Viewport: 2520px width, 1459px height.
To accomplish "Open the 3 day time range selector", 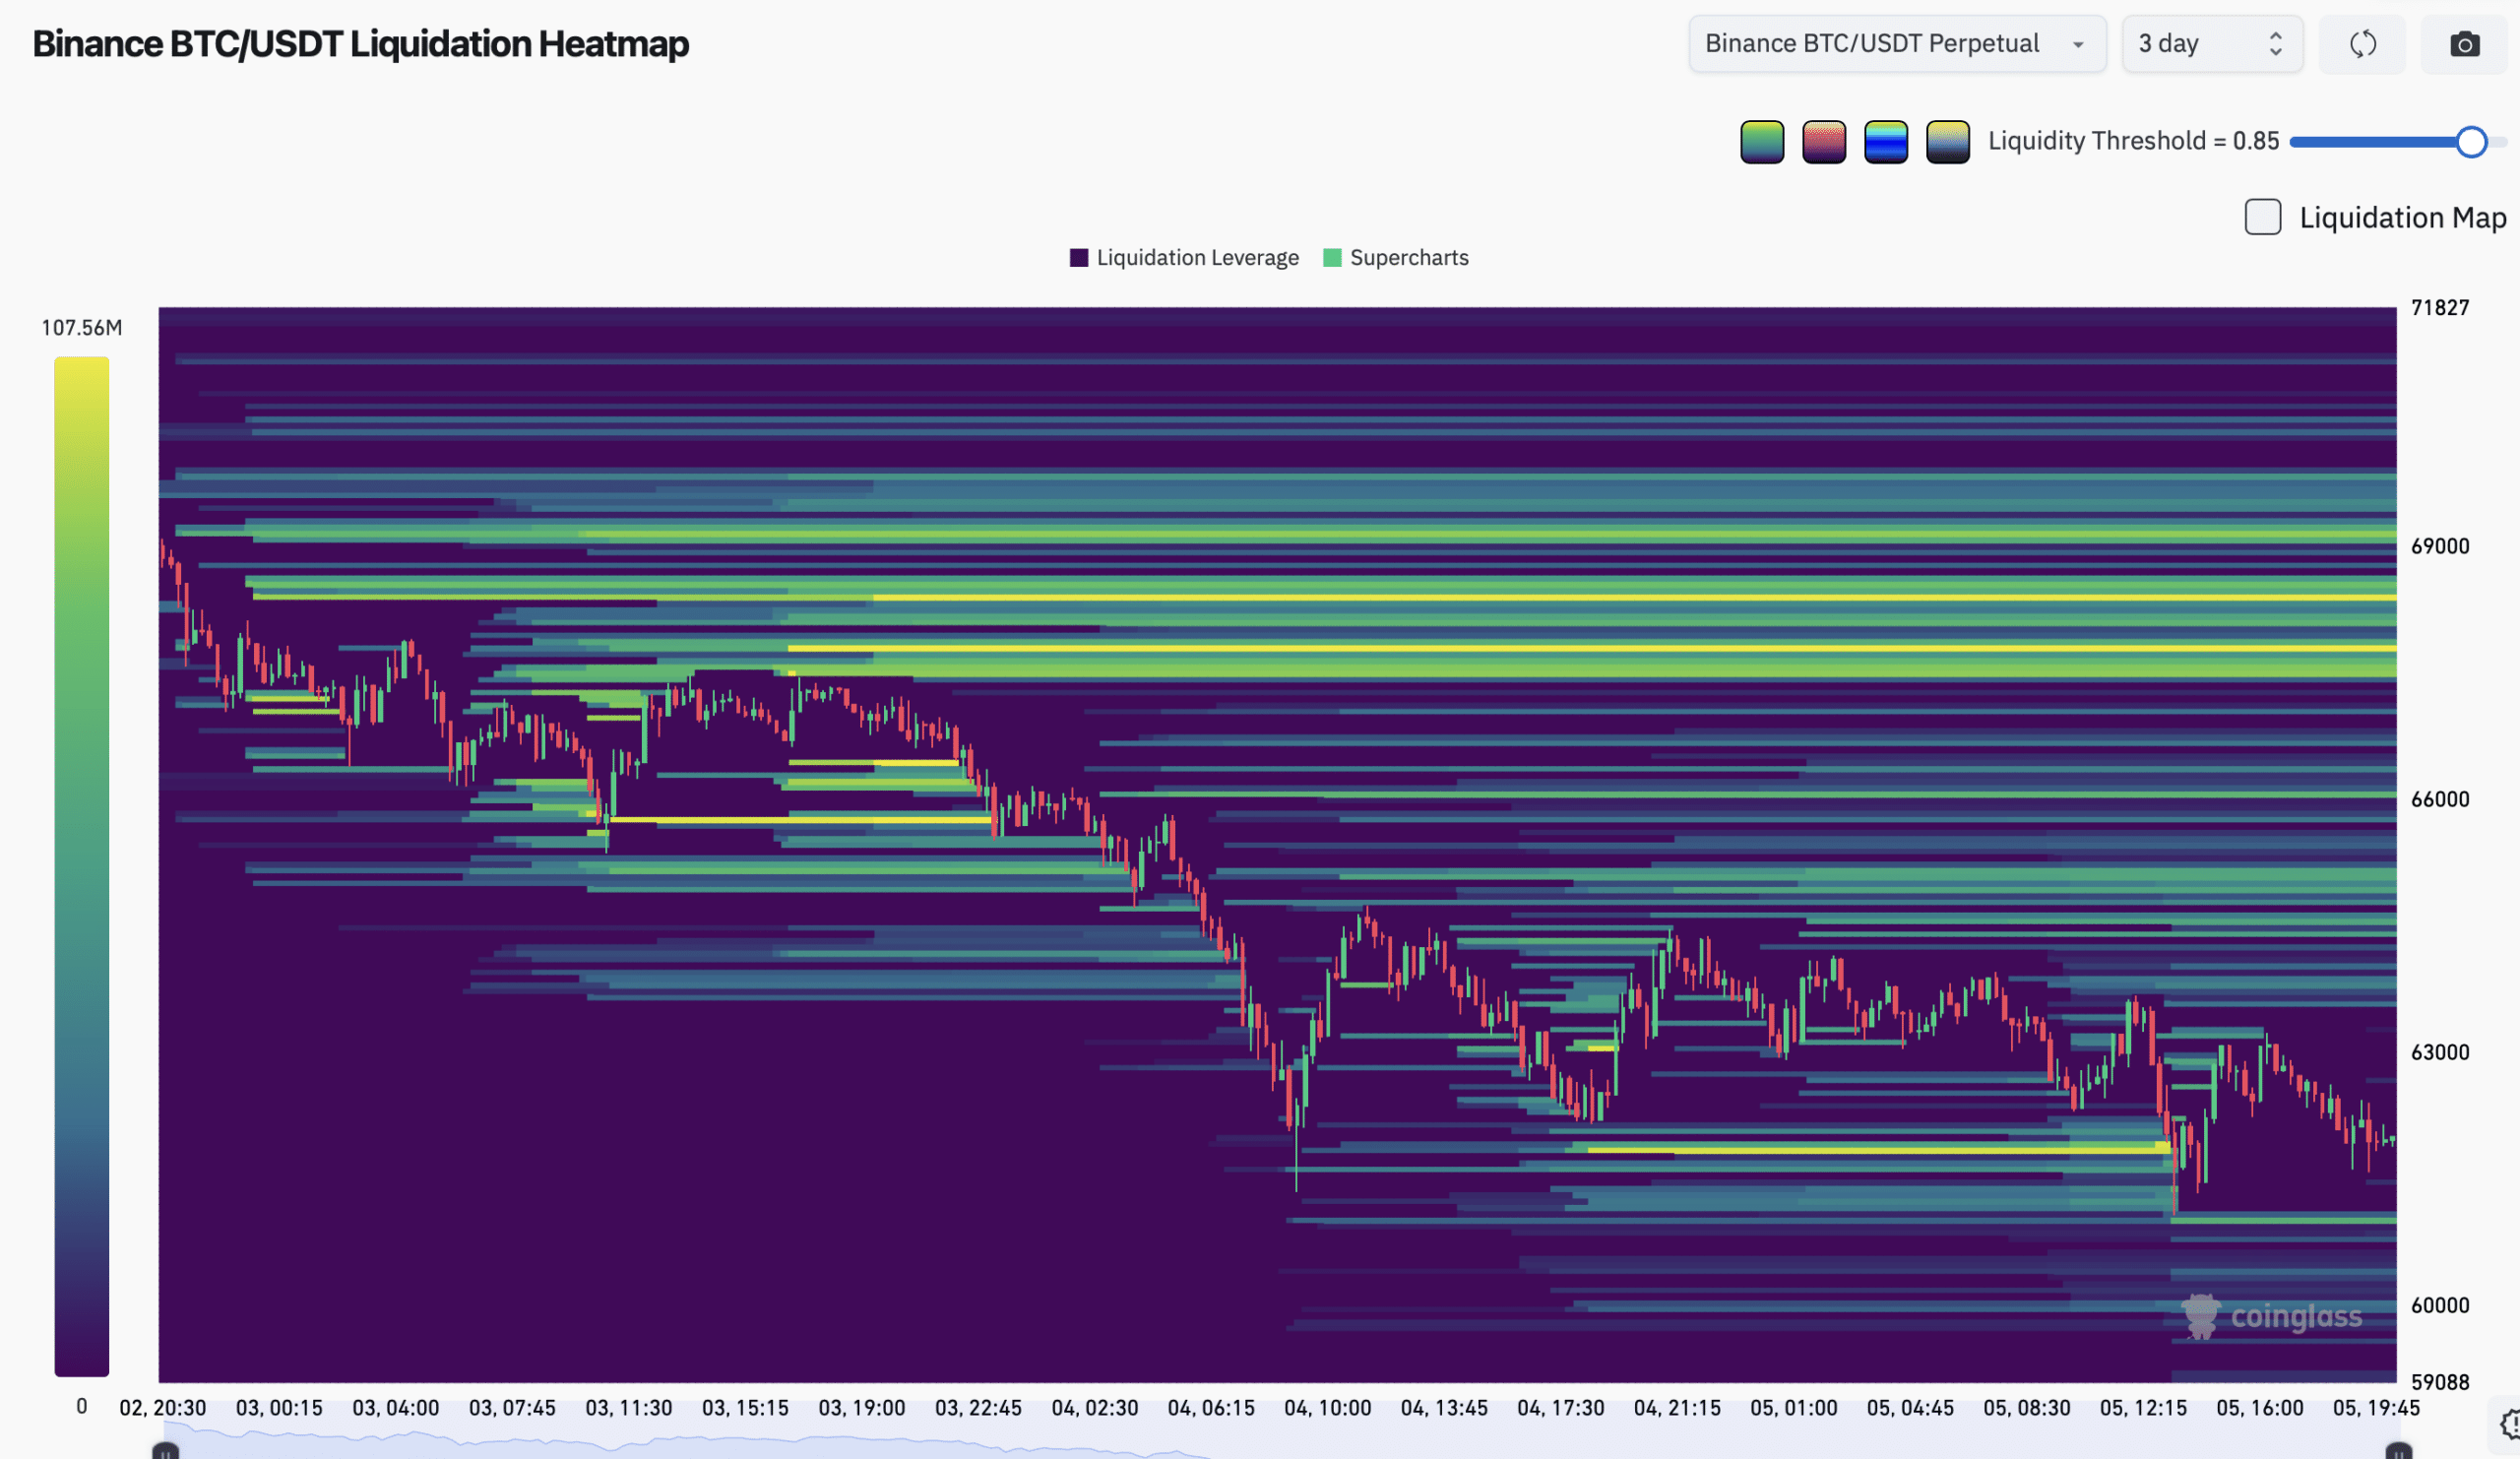I will tap(2212, 44).
